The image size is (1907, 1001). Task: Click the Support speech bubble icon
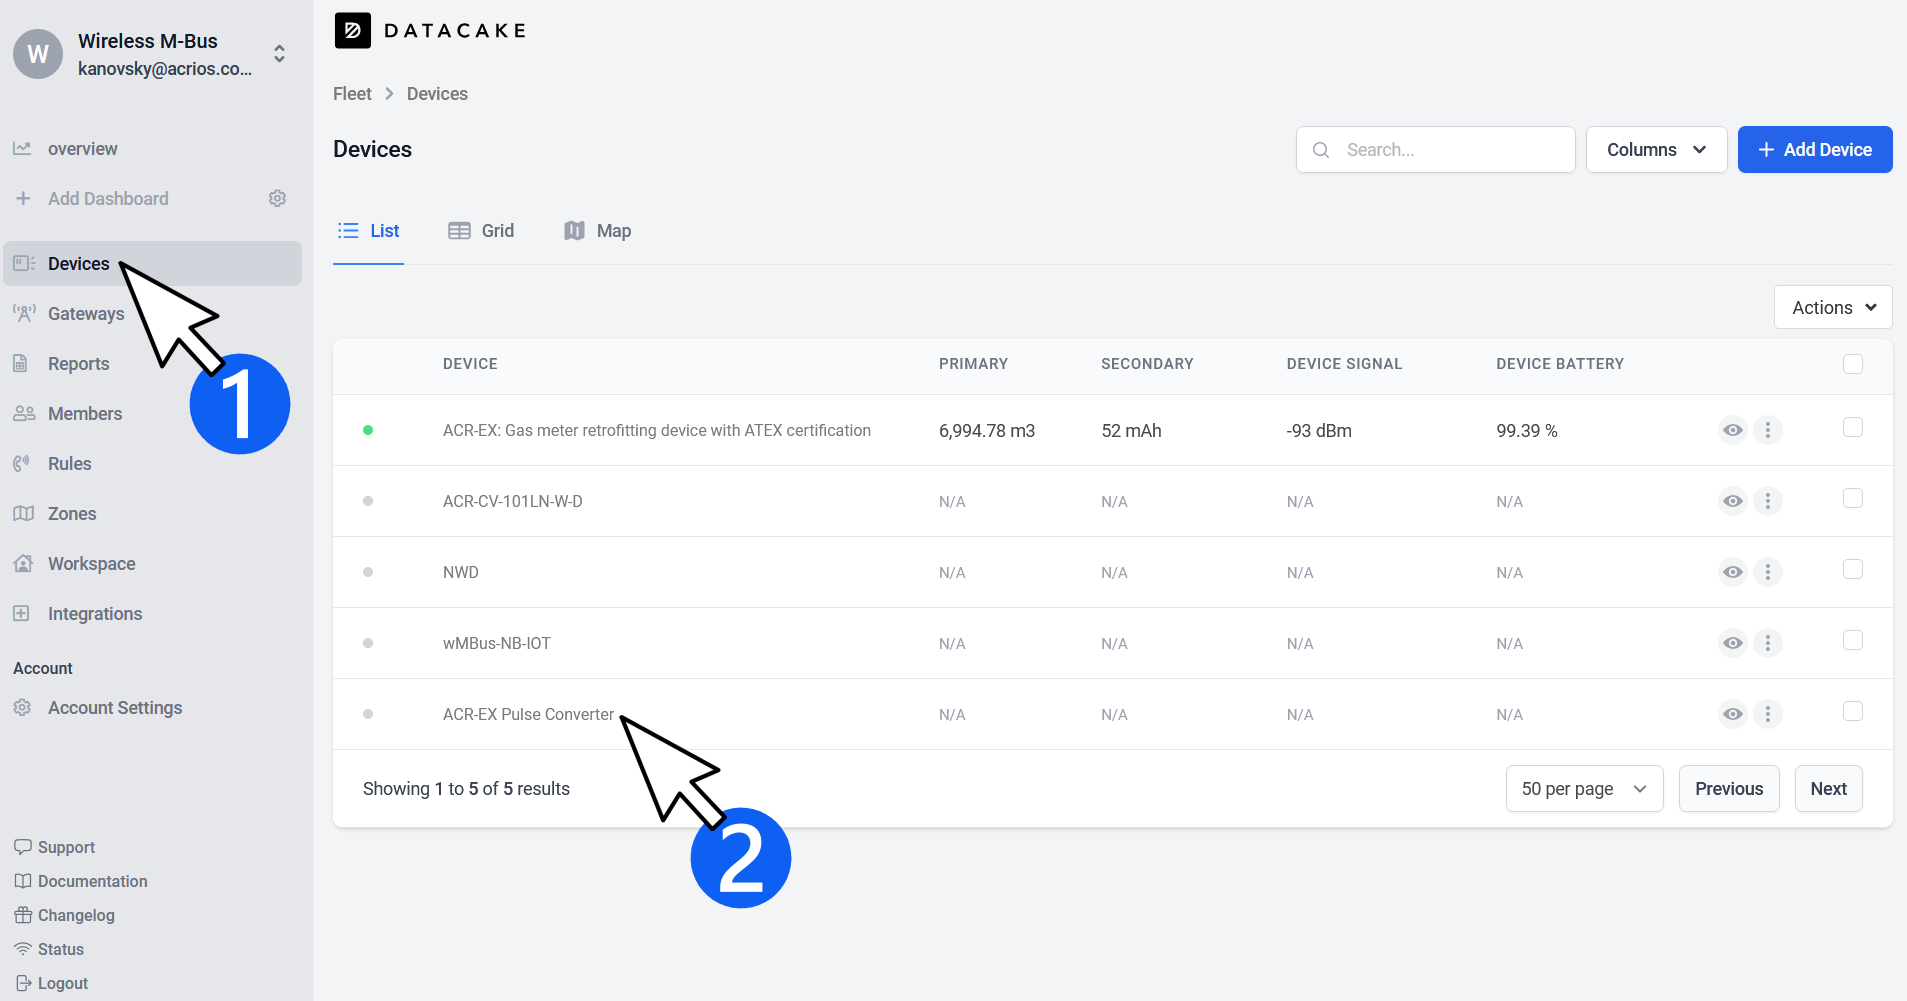[x=23, y=847]
